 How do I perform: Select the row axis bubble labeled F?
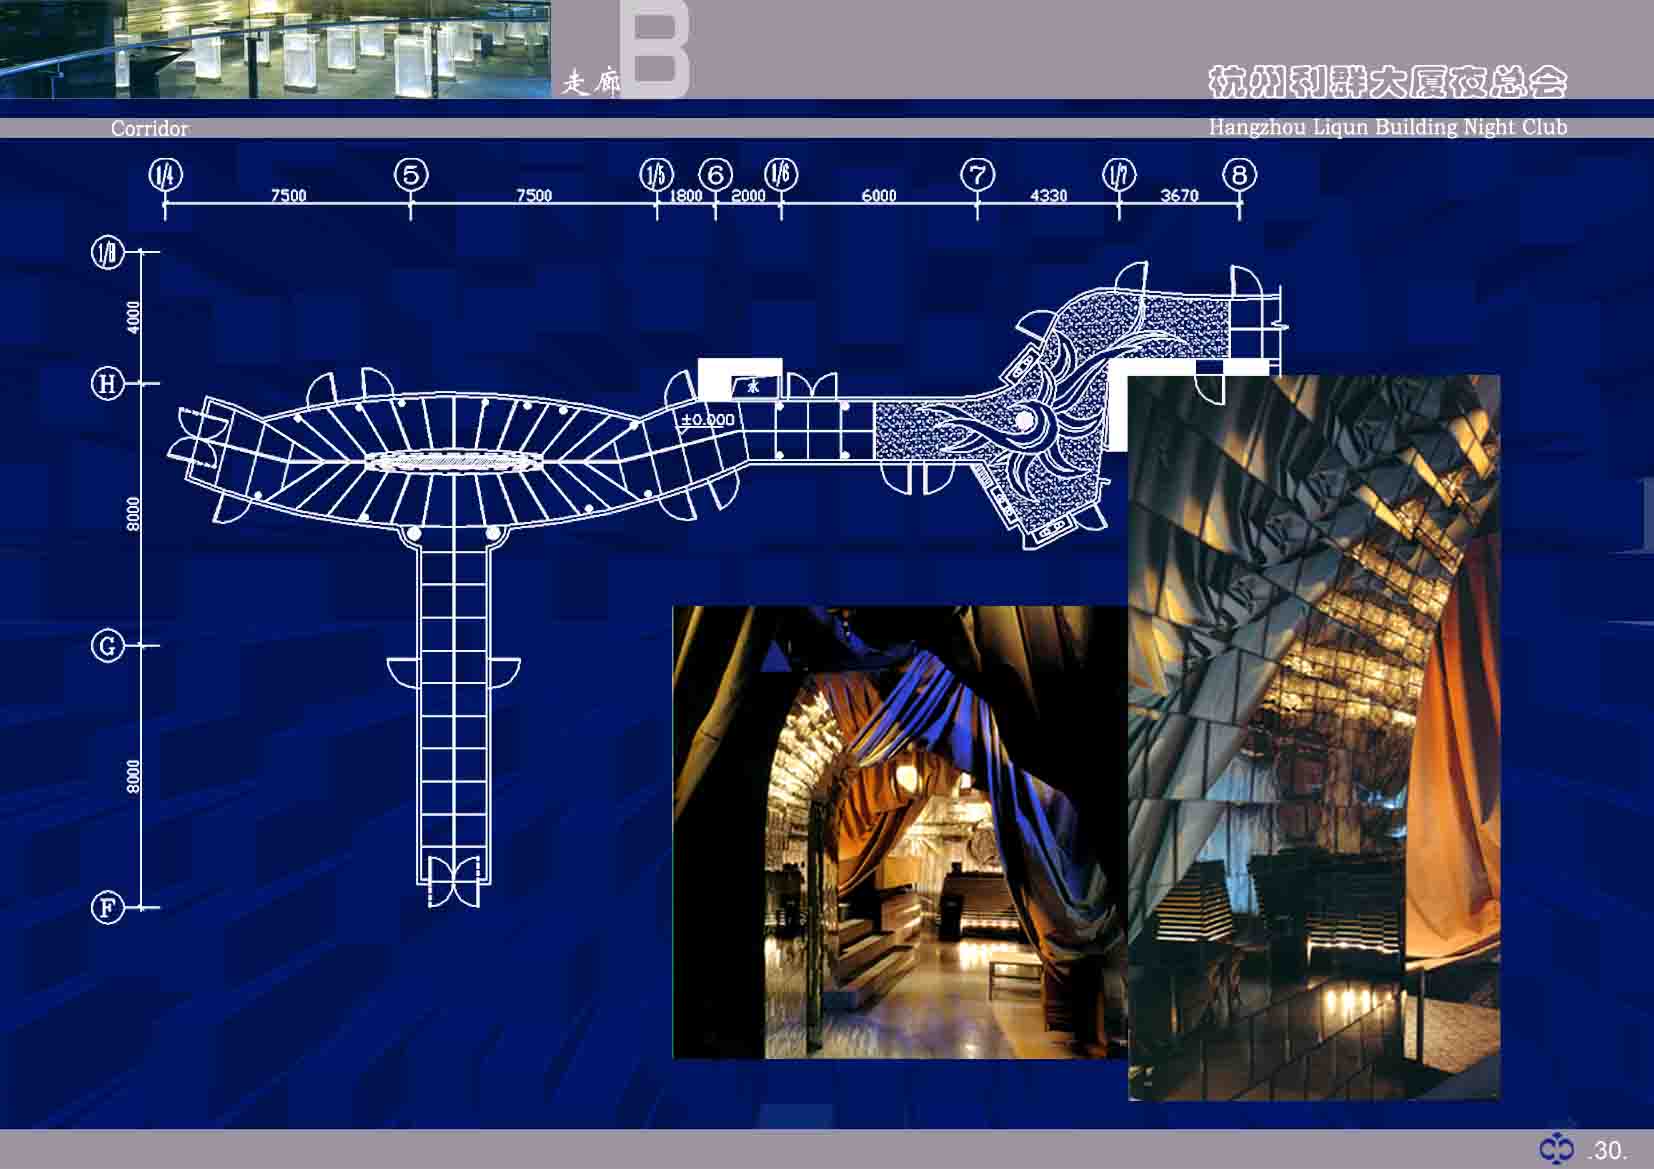point(107,908)
